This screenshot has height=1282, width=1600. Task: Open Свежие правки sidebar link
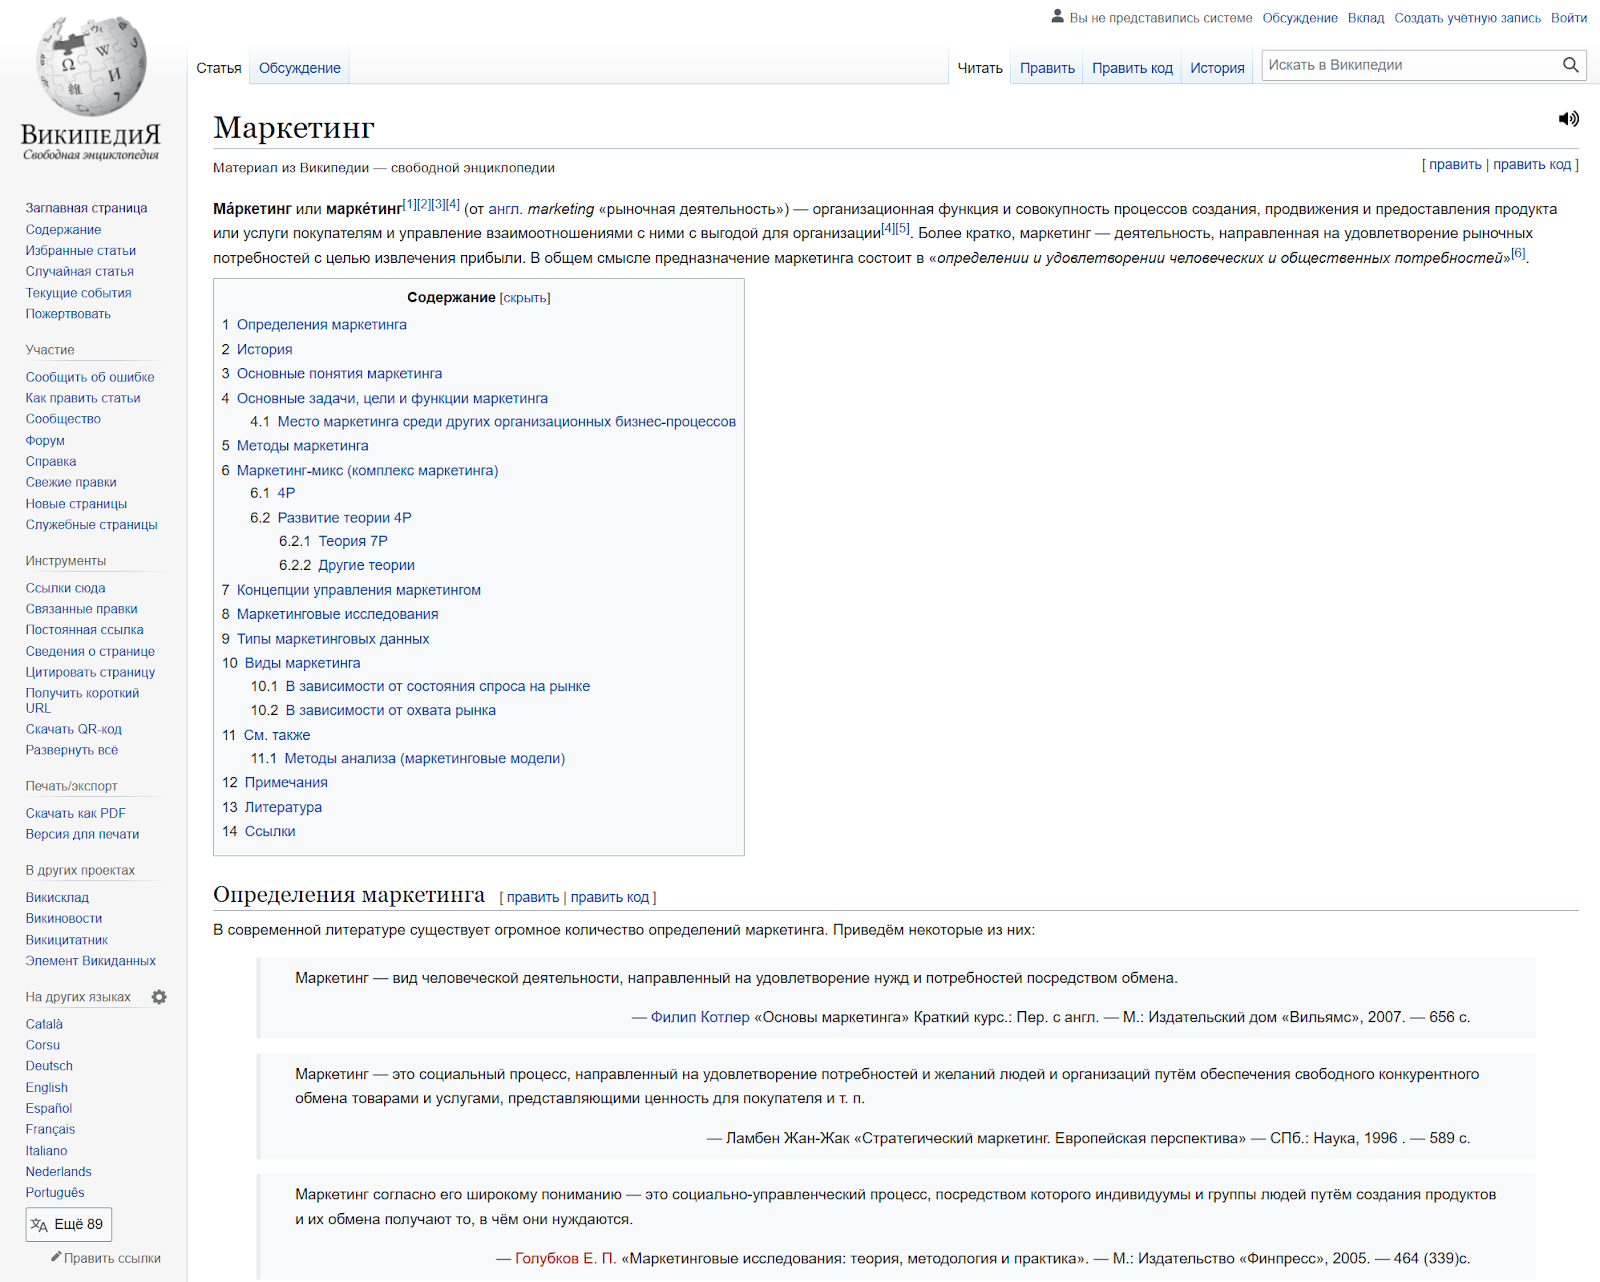click(x=71, y=482)
